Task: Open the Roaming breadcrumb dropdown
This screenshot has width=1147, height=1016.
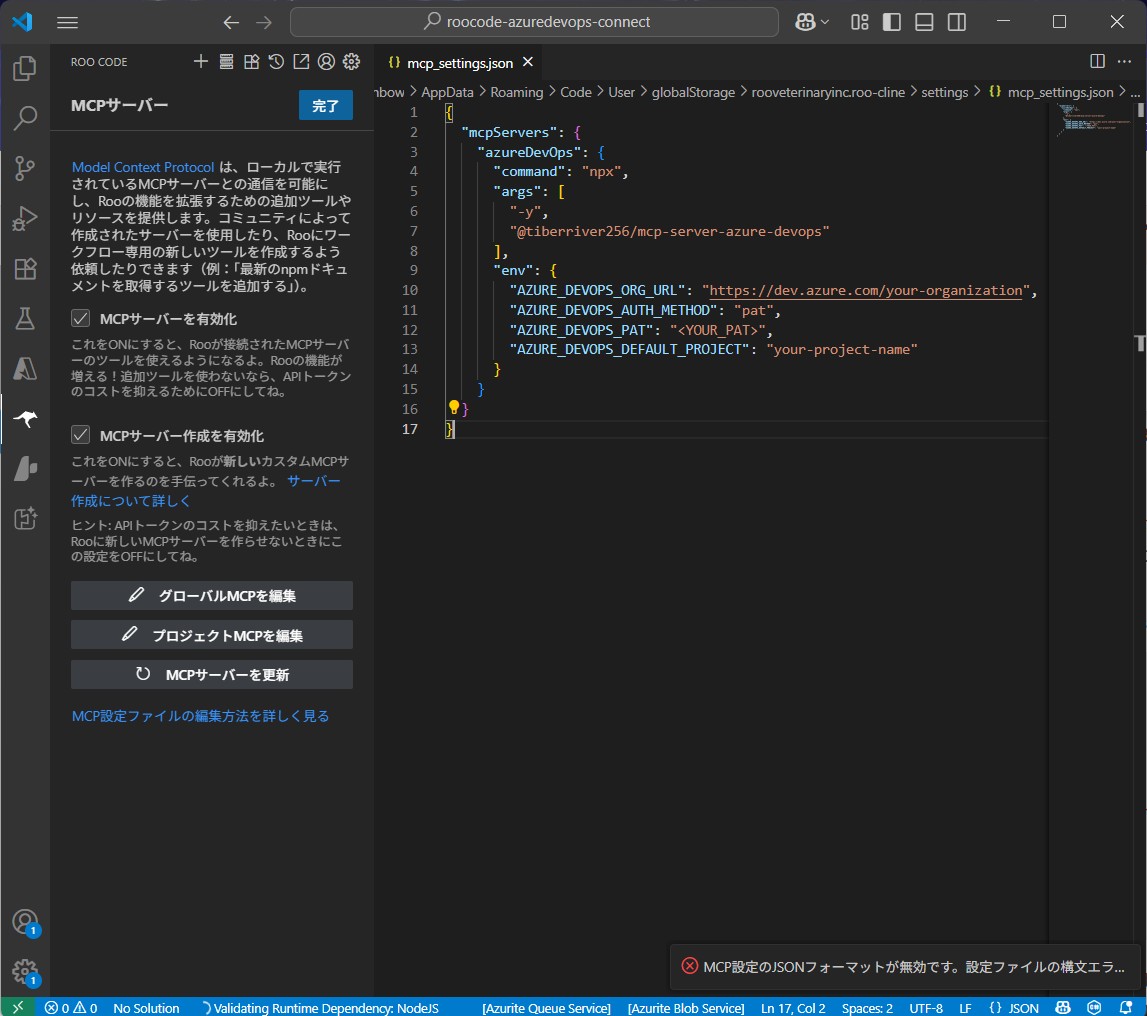Action: [x=516, y=92]
